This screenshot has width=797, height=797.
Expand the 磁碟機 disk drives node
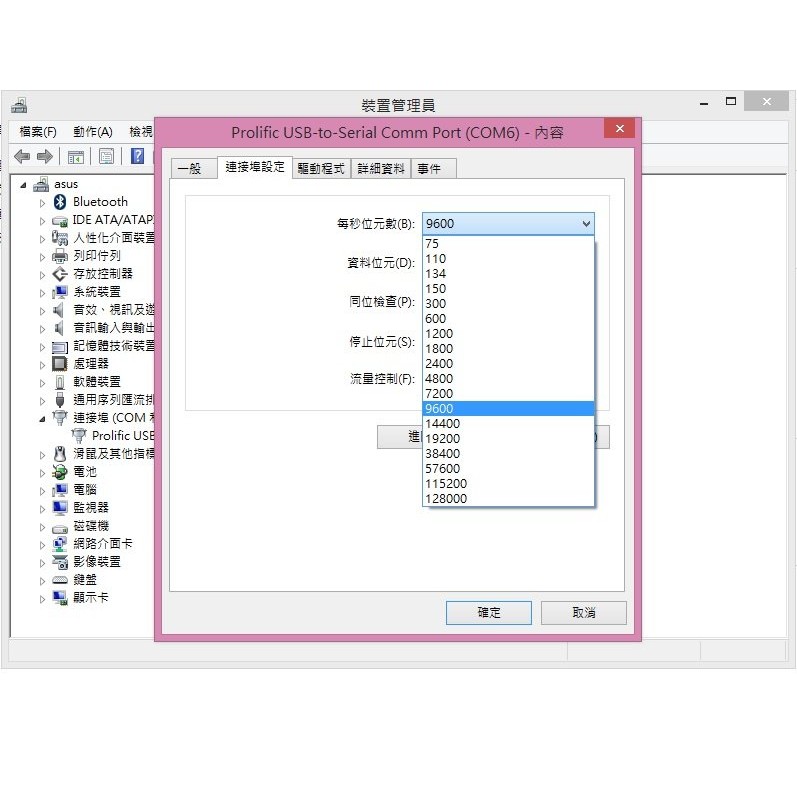[43, 526]
